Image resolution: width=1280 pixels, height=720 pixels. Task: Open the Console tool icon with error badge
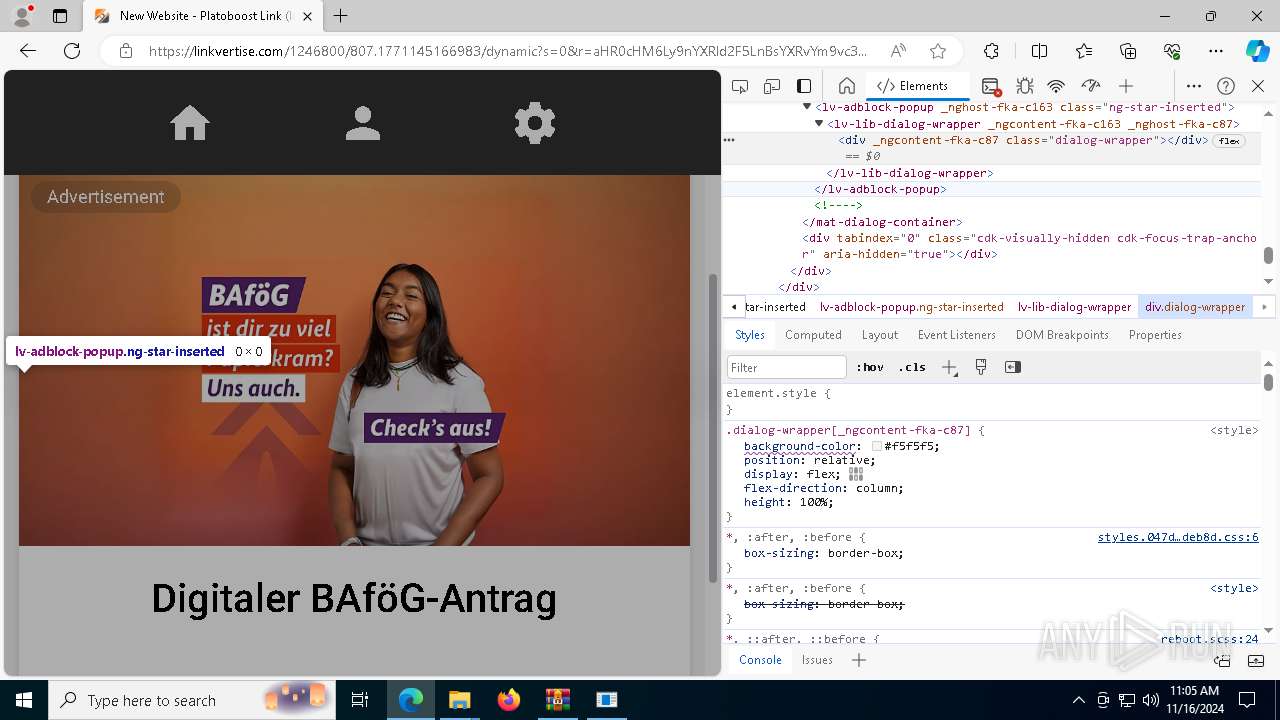pos(991,86)
